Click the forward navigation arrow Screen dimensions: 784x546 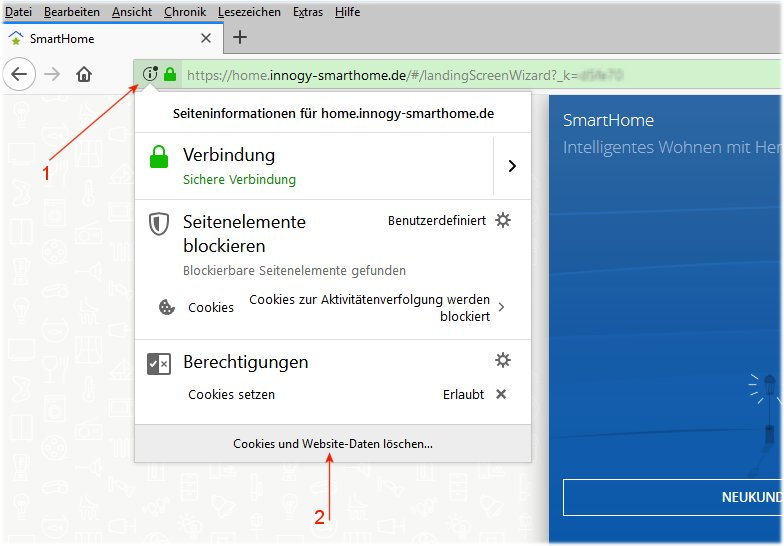(52, 74)
